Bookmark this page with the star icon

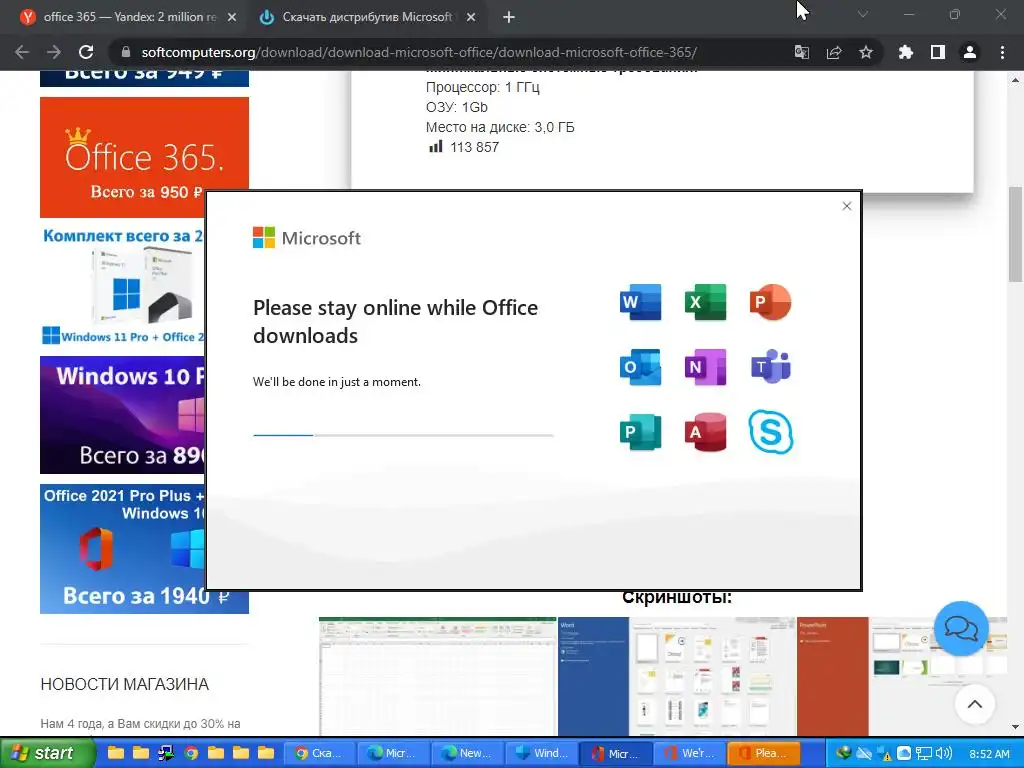point(866,52)
